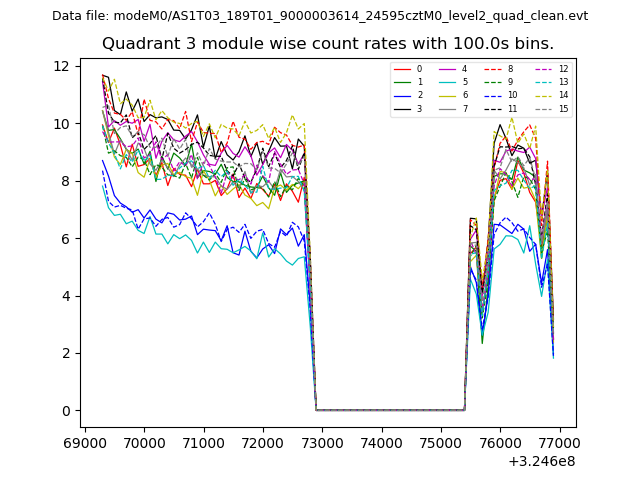
Task: Select legend entry 12 with magenta dashed line
Action: tap(546, 69)
